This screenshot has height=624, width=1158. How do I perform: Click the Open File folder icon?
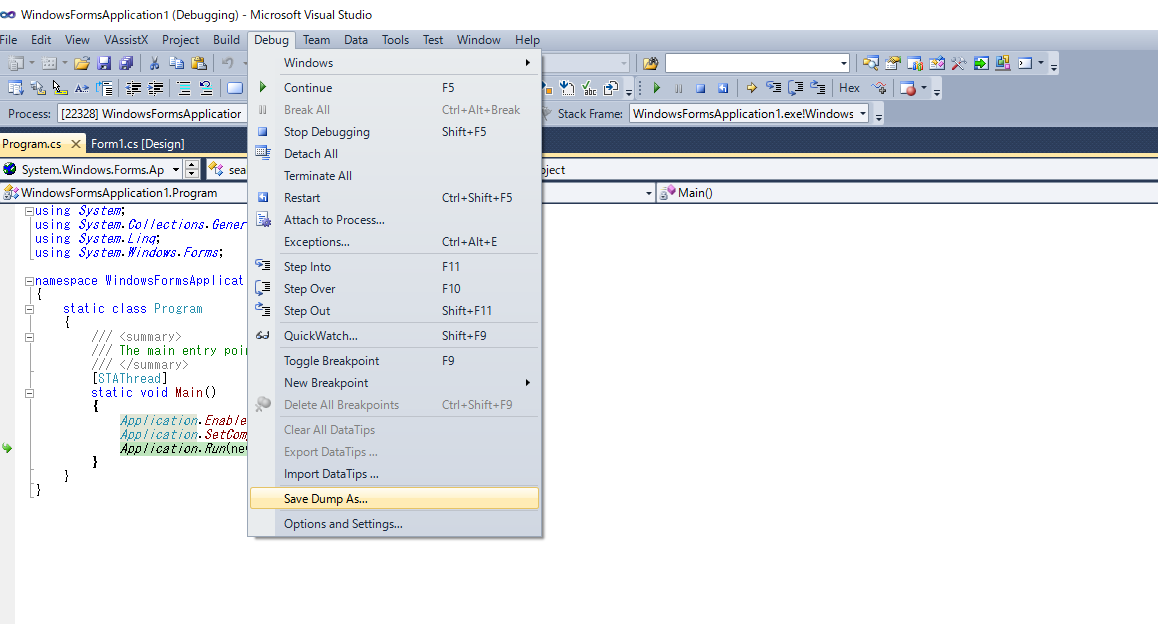tap(82, 64)
